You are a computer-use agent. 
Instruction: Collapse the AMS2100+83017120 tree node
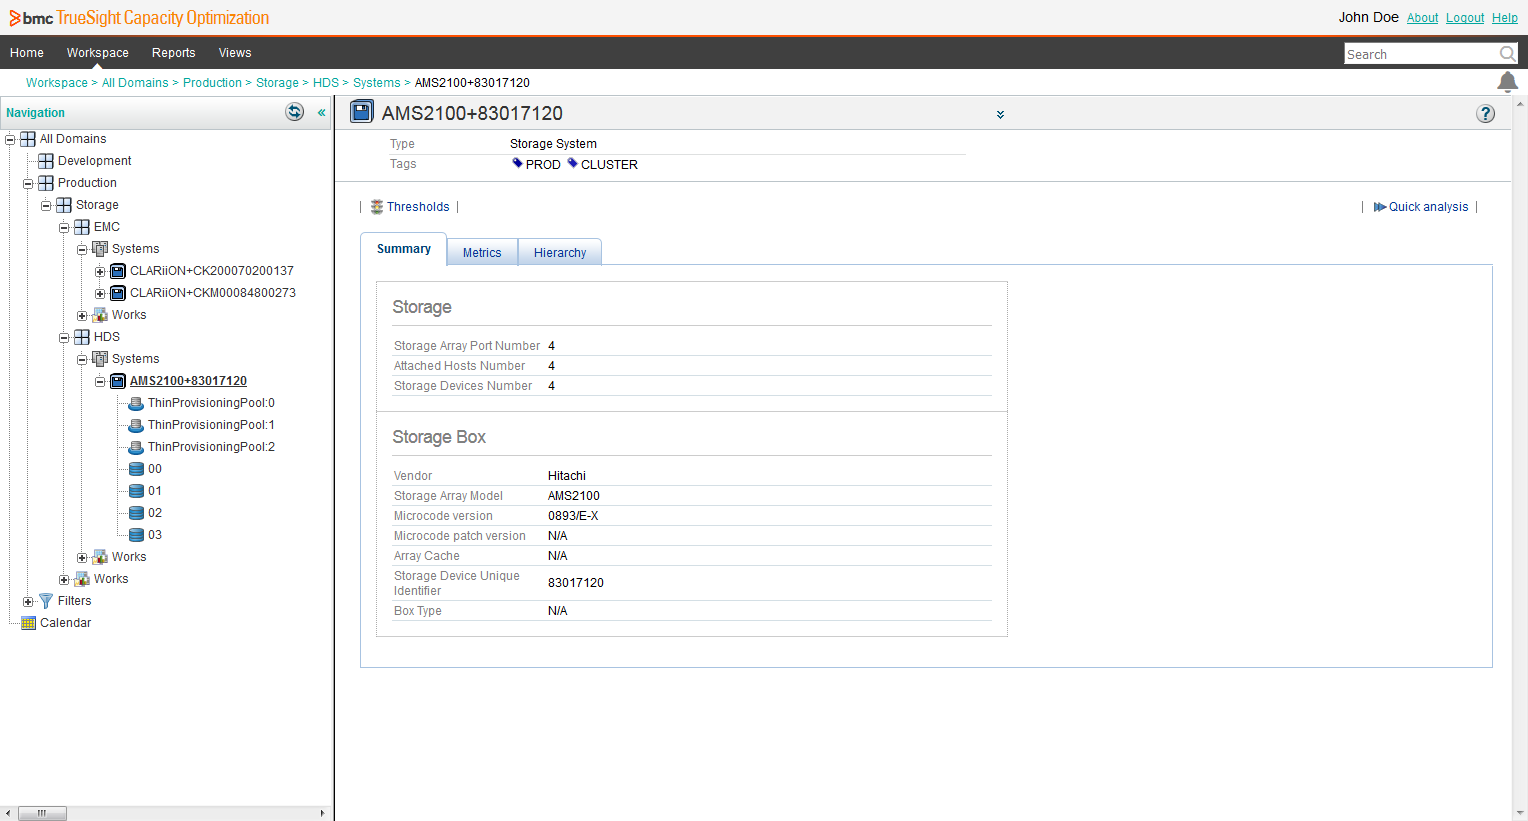(100, 382)
